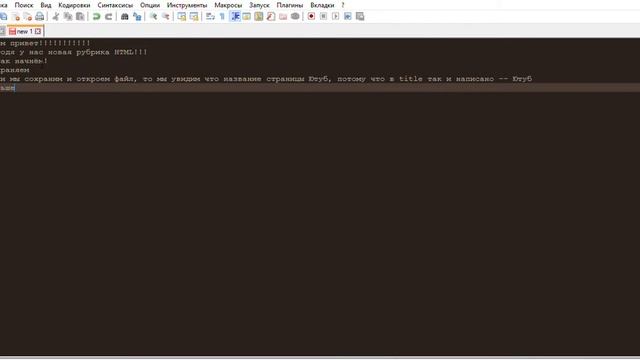Click the Save Recorded Macro icon

click(x=360, y=16)
